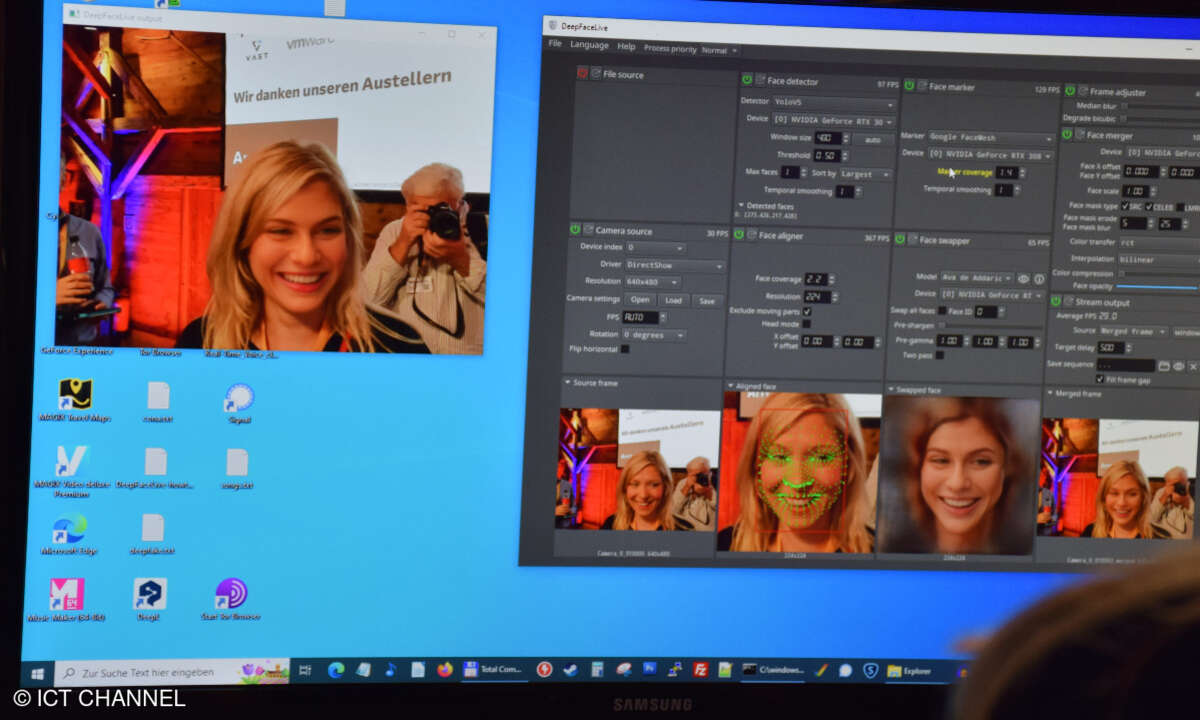Screen dimensions: 1200x720
Task: Click the auto window size button
Action: (873, 139)
